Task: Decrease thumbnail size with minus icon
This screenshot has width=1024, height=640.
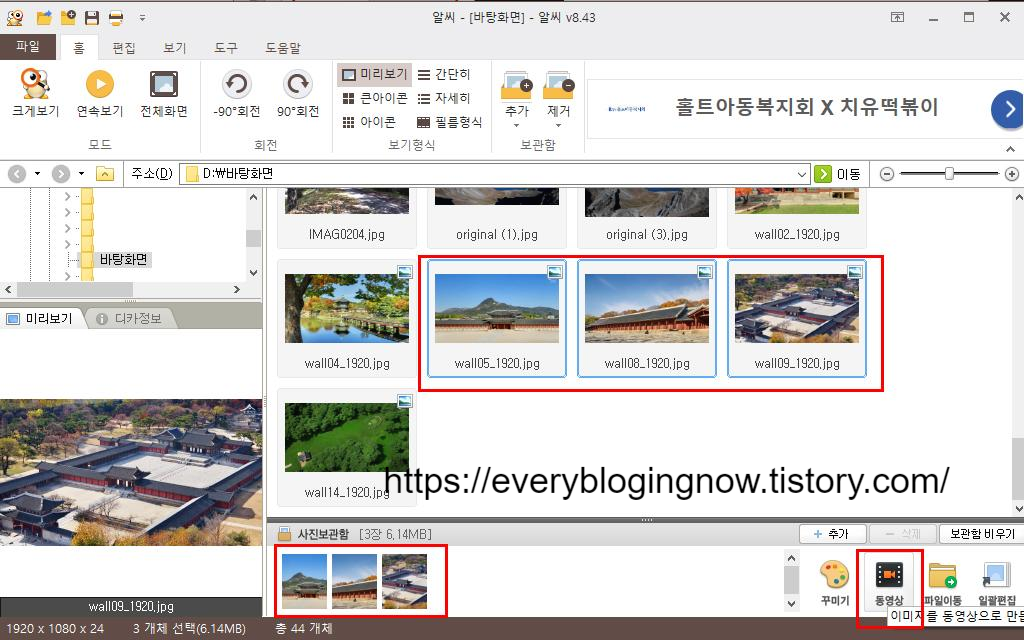Action: coord(886,174)
